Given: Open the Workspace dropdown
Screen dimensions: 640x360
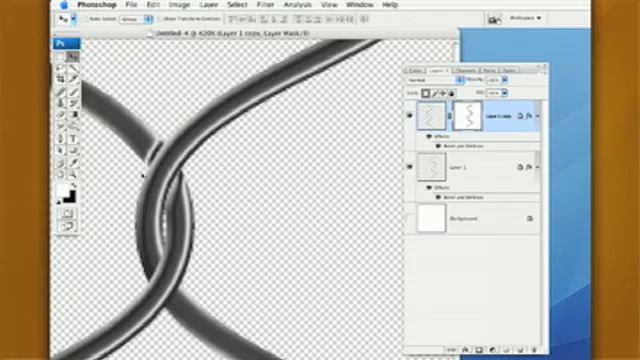Looking at the screenshot, I should [525, 18].
